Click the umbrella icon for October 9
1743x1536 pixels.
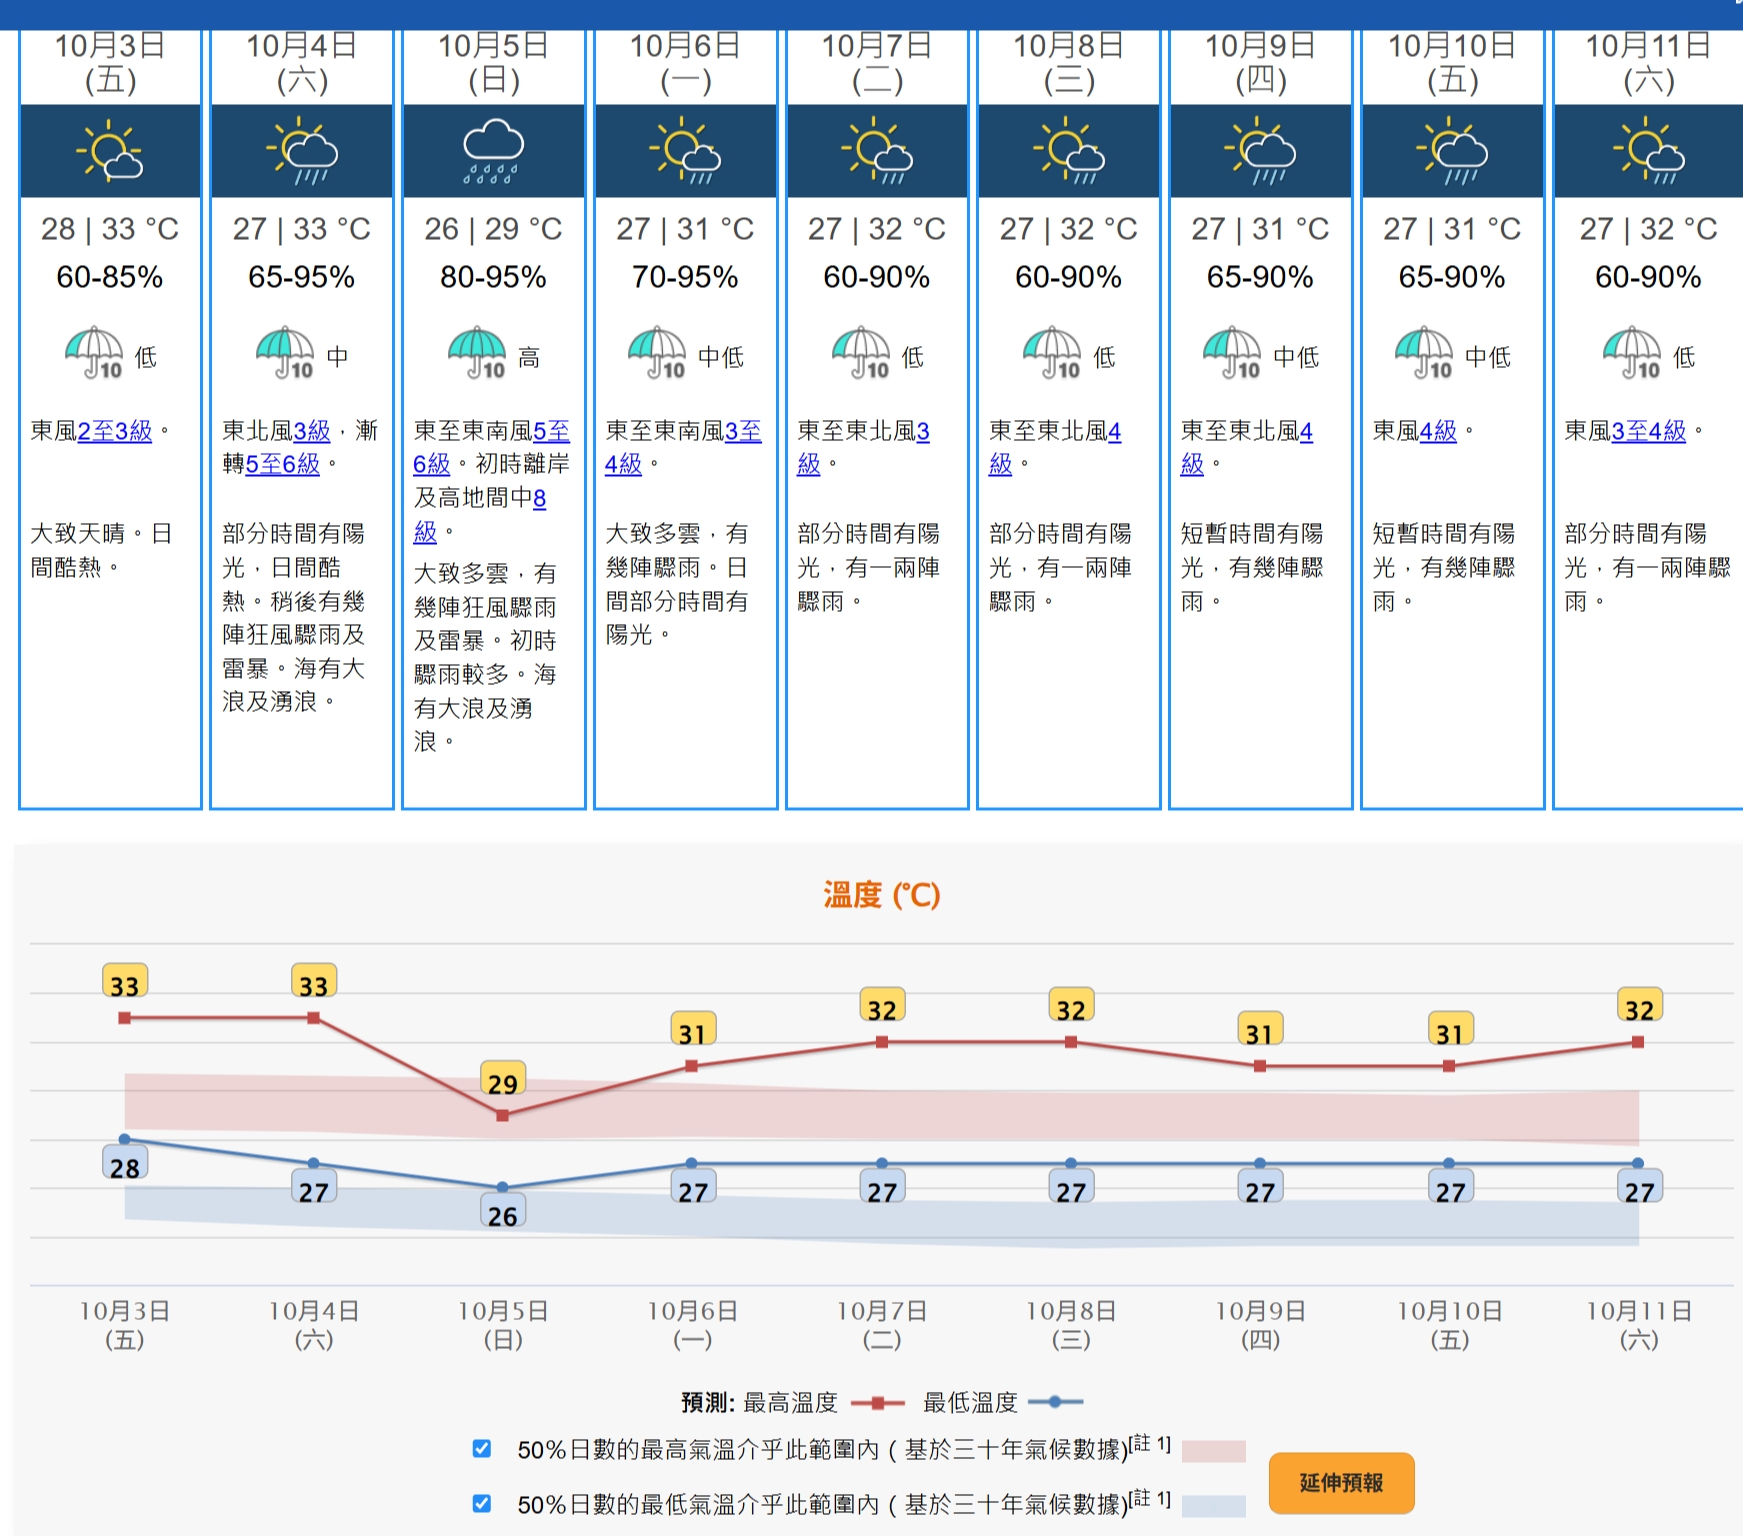(x=1231, y=353)
